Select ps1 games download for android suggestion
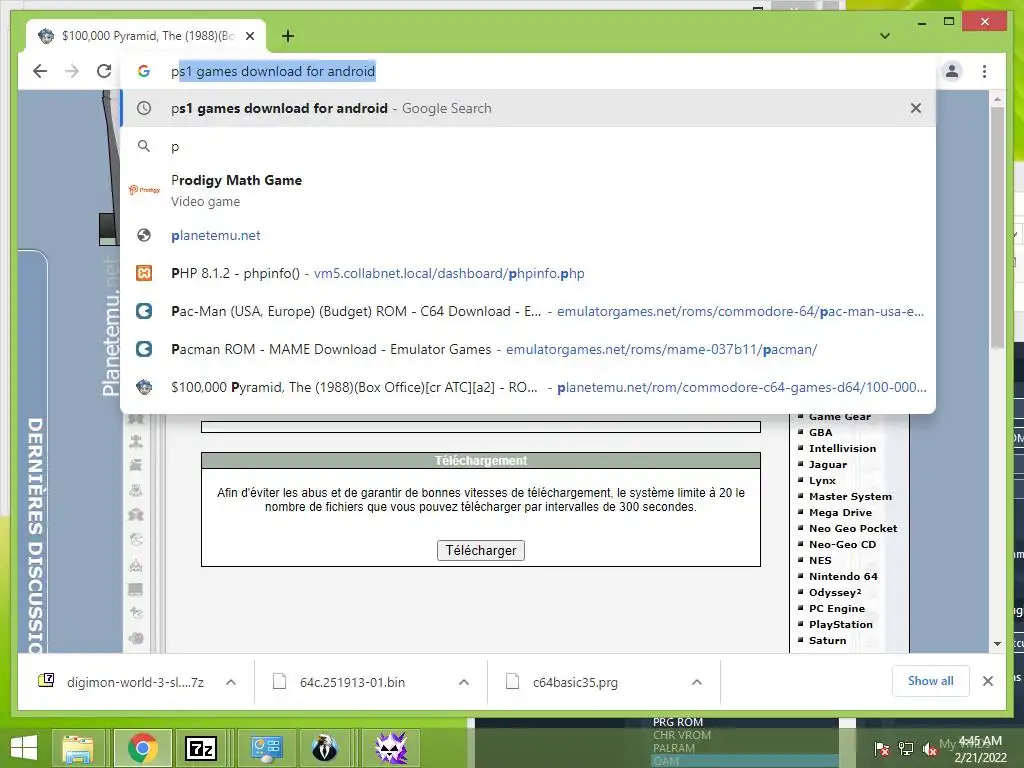 pyautogui.click(x=528, y=108)
